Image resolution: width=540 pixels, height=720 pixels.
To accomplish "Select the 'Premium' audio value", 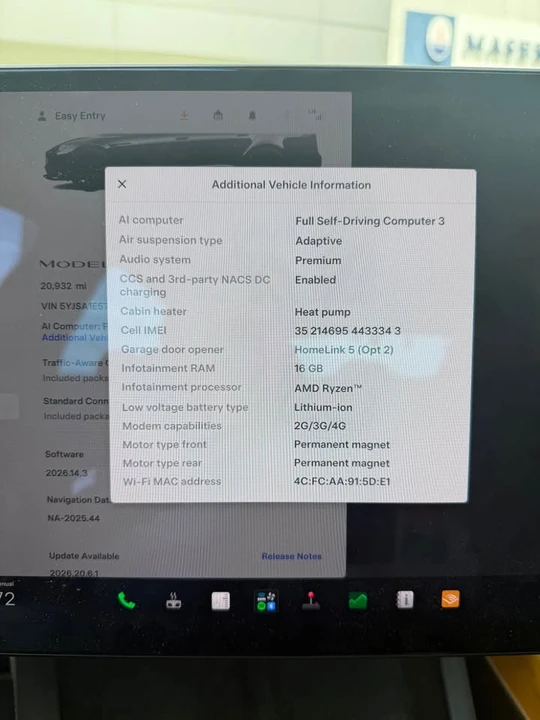I will pyautogui.click(x=318, y=260).
